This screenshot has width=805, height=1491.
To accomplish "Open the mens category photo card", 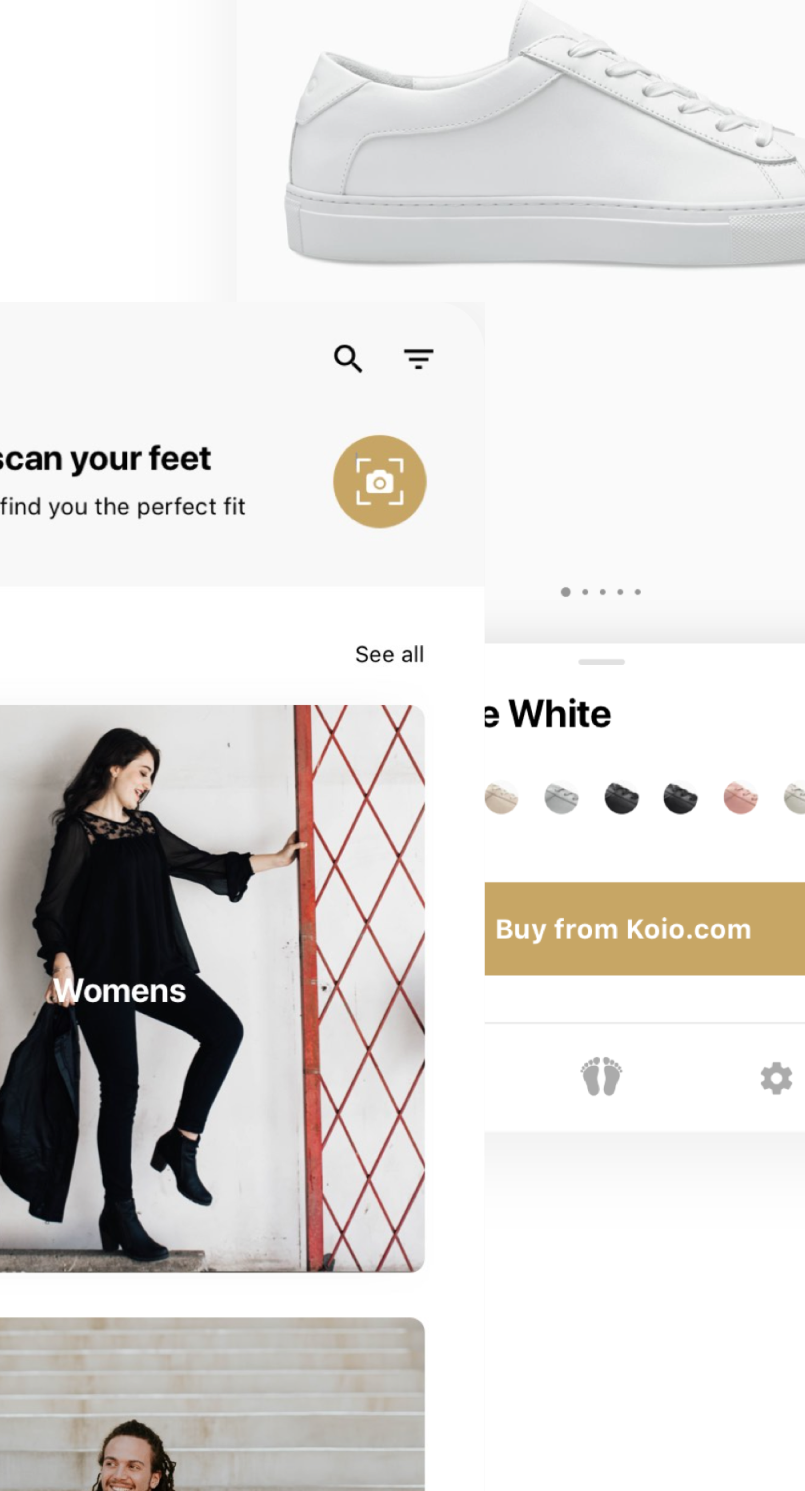I will tap(212, 1404).
